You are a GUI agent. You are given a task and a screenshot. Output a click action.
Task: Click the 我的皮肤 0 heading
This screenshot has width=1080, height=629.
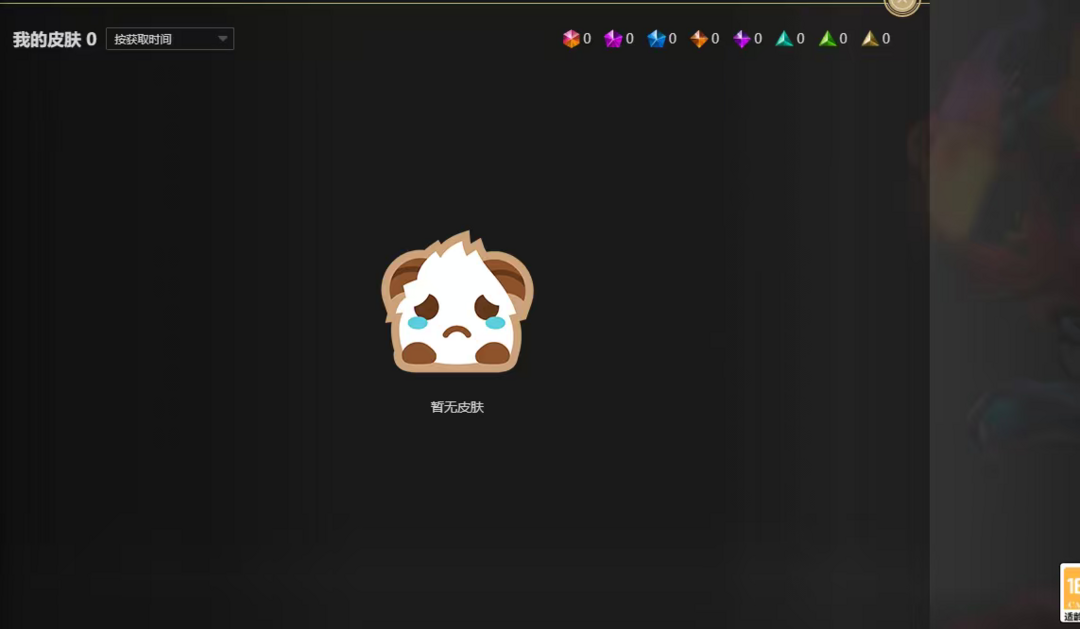click(54, 39)
